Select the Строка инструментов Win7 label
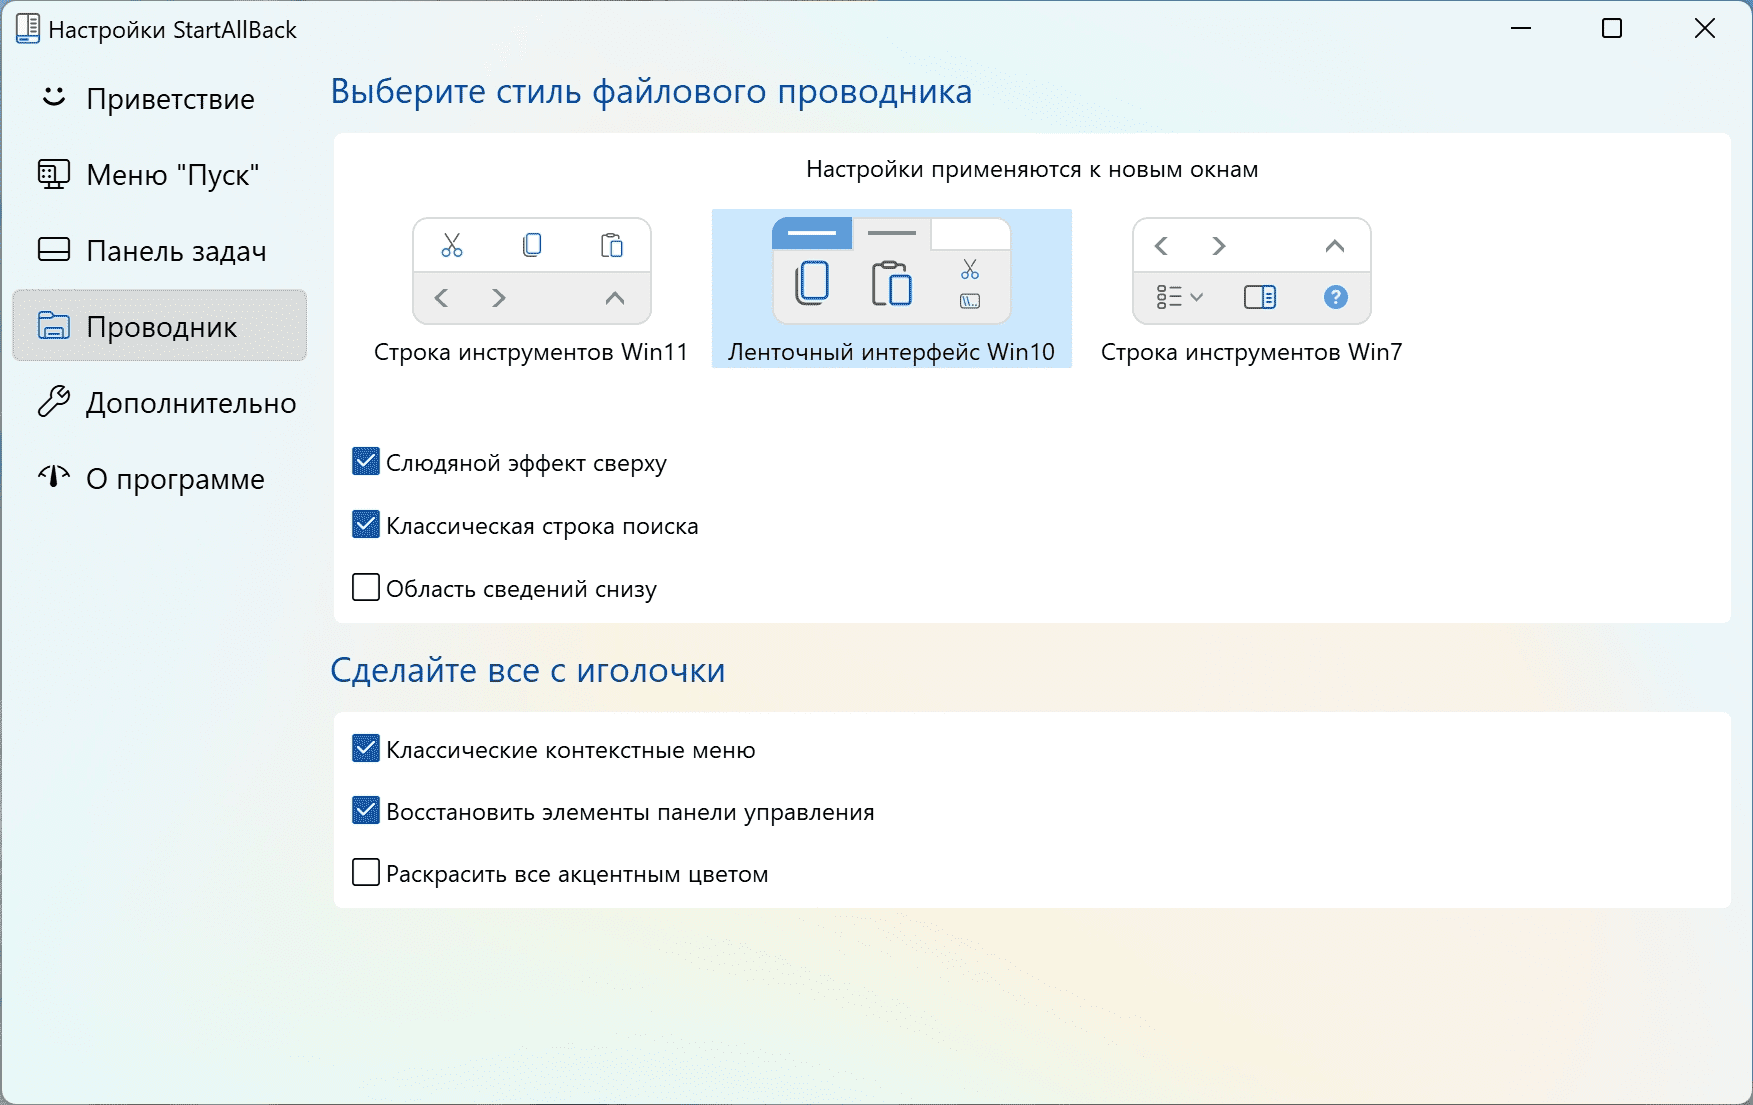This screenshot has width=1753, height=1105. pos(1252,352)
